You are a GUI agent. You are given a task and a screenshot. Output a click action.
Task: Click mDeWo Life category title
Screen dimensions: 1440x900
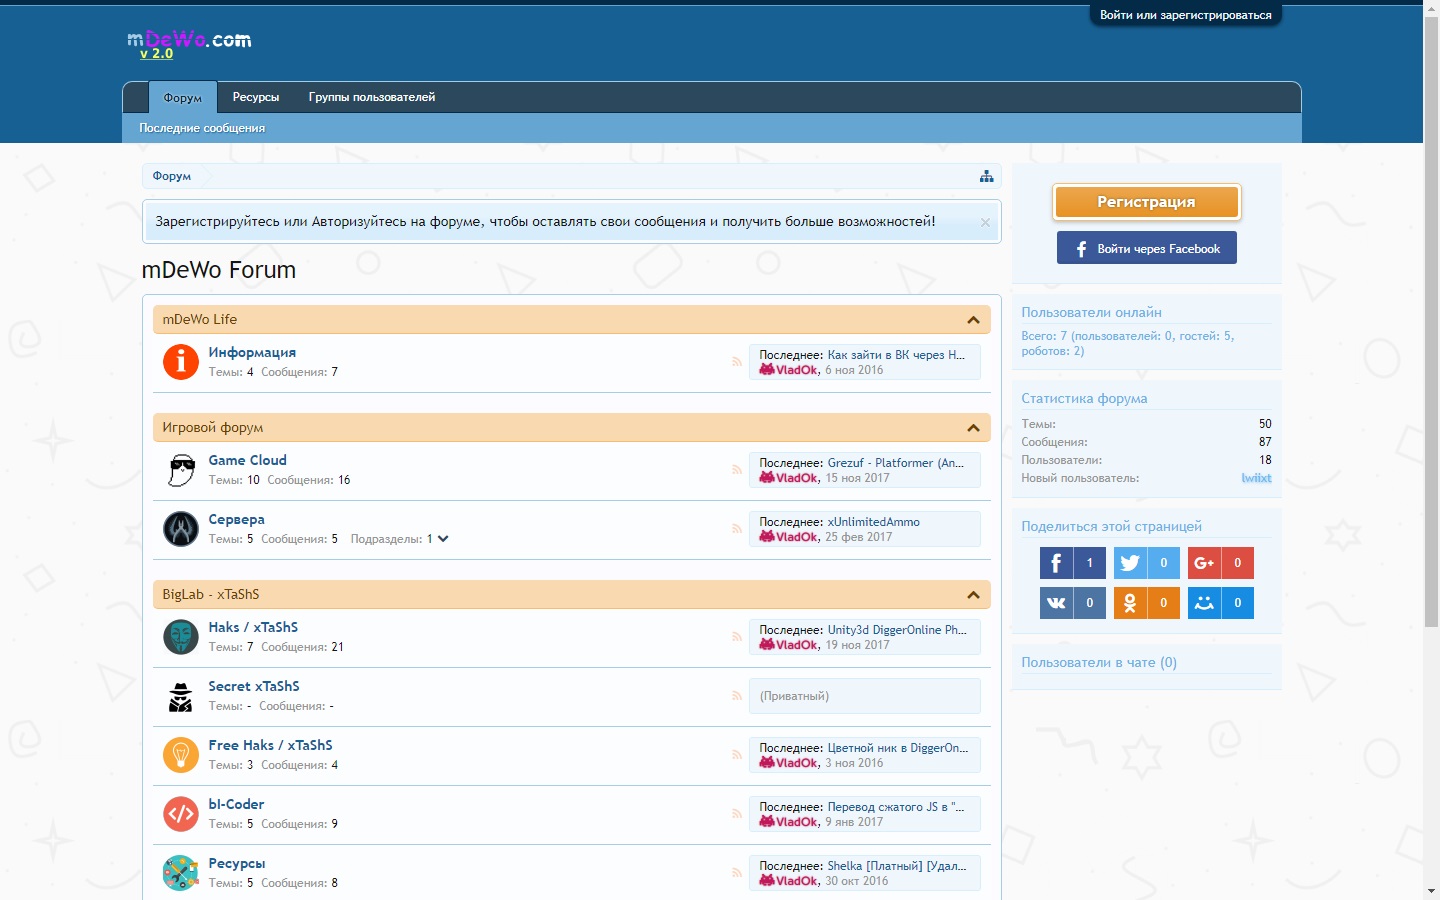200,319
